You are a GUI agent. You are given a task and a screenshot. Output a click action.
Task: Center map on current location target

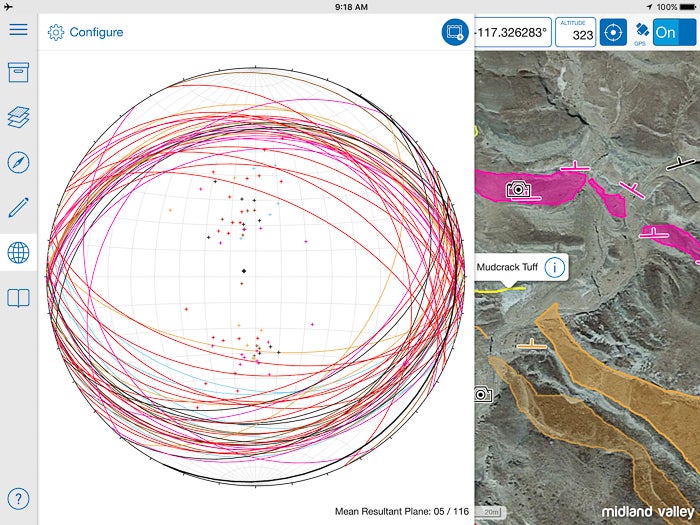[x=612, y=32]
